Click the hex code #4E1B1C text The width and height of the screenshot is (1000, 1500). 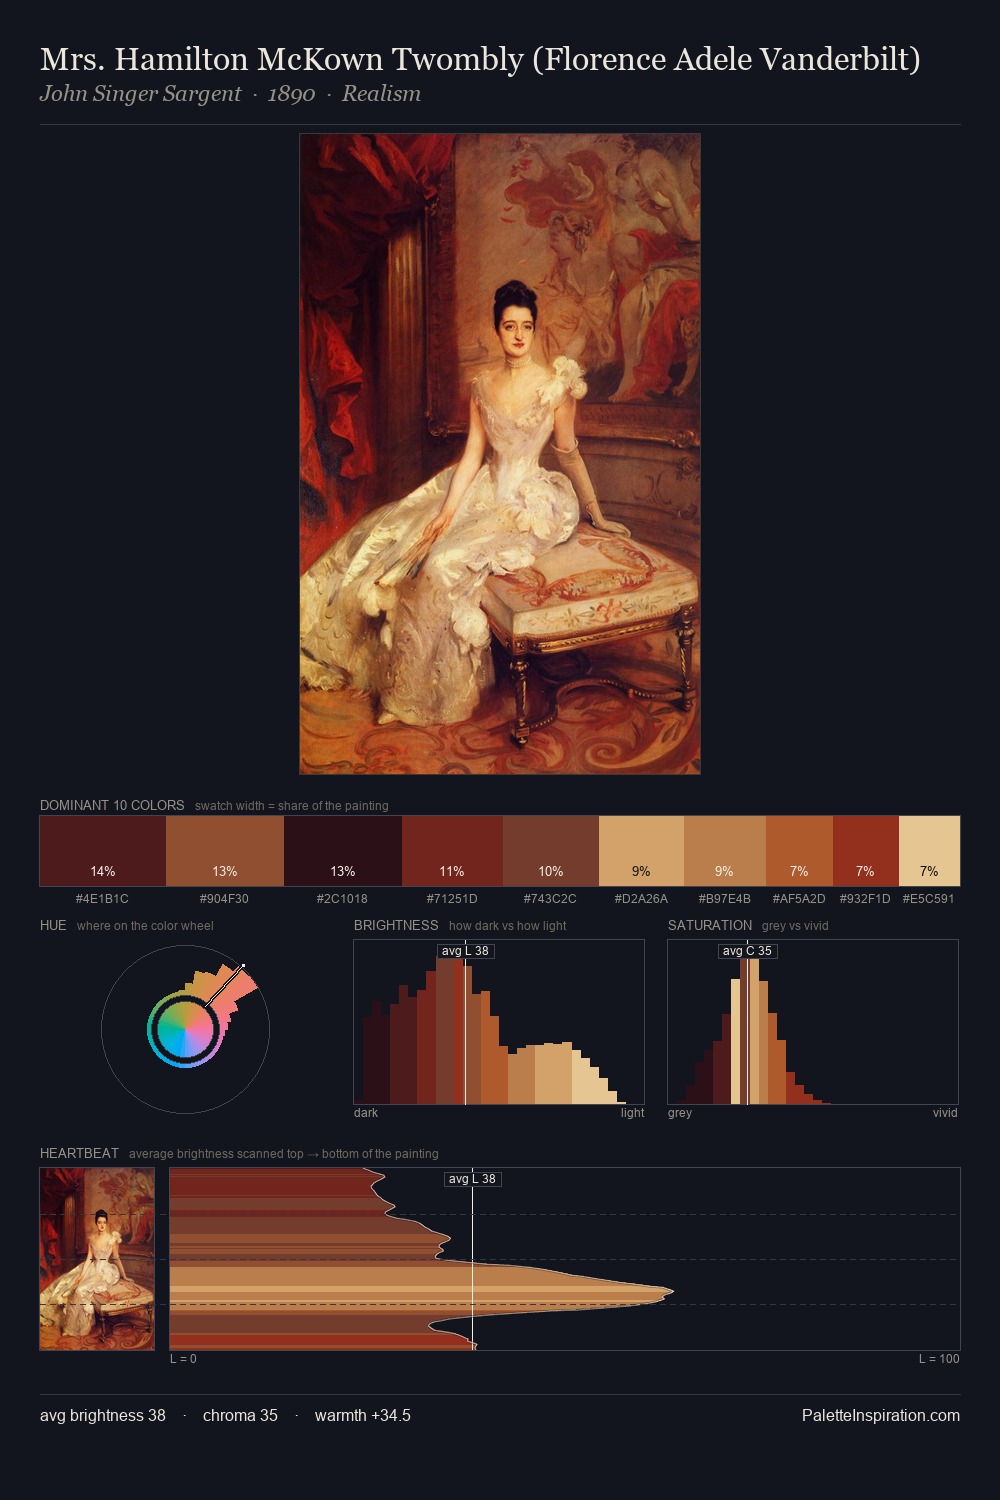click(102, 899)
